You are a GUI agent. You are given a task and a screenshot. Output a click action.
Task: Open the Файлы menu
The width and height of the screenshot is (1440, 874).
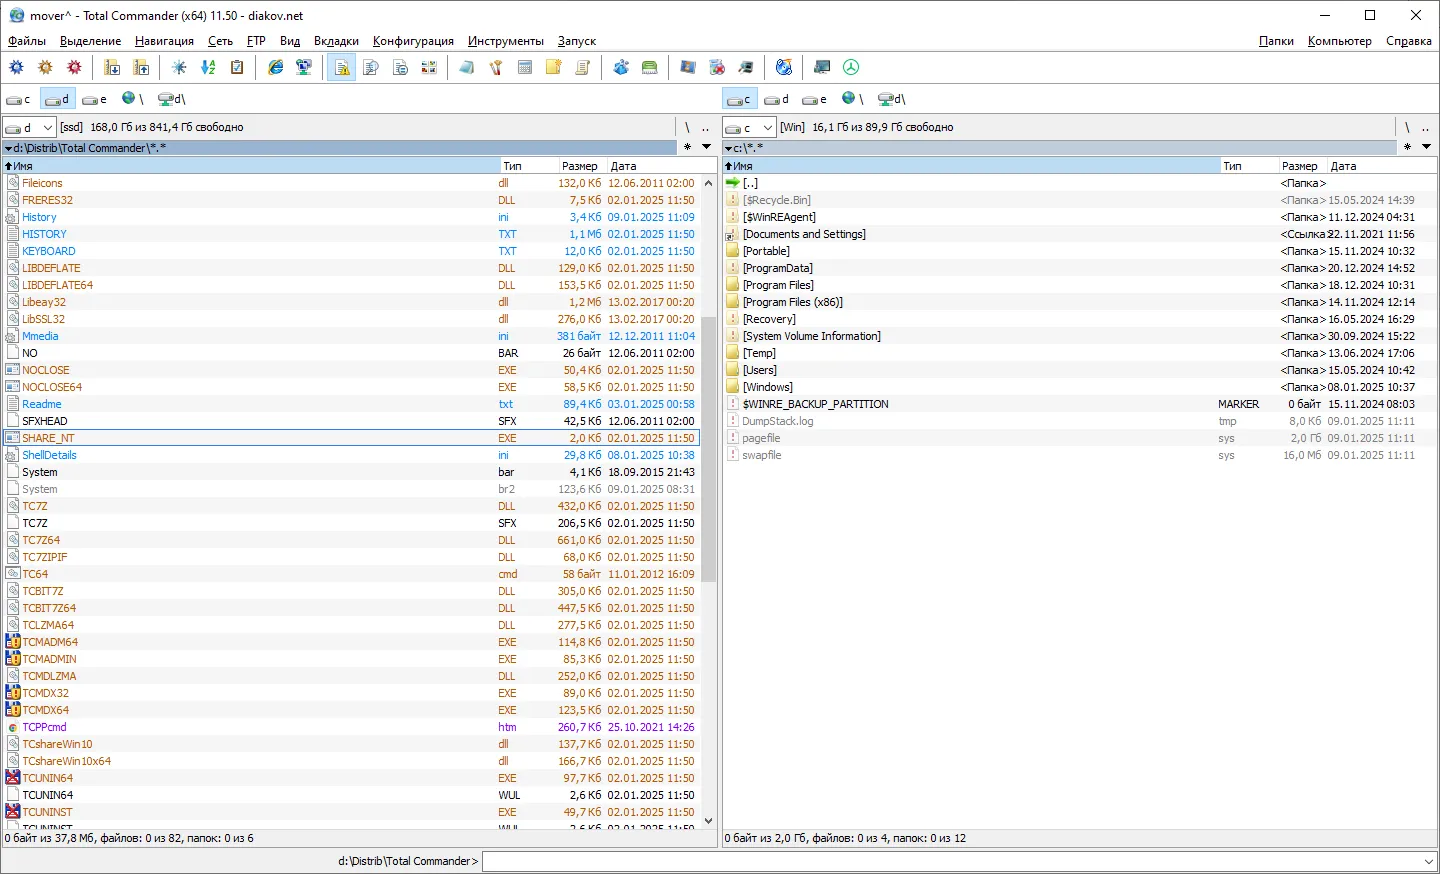27,41
